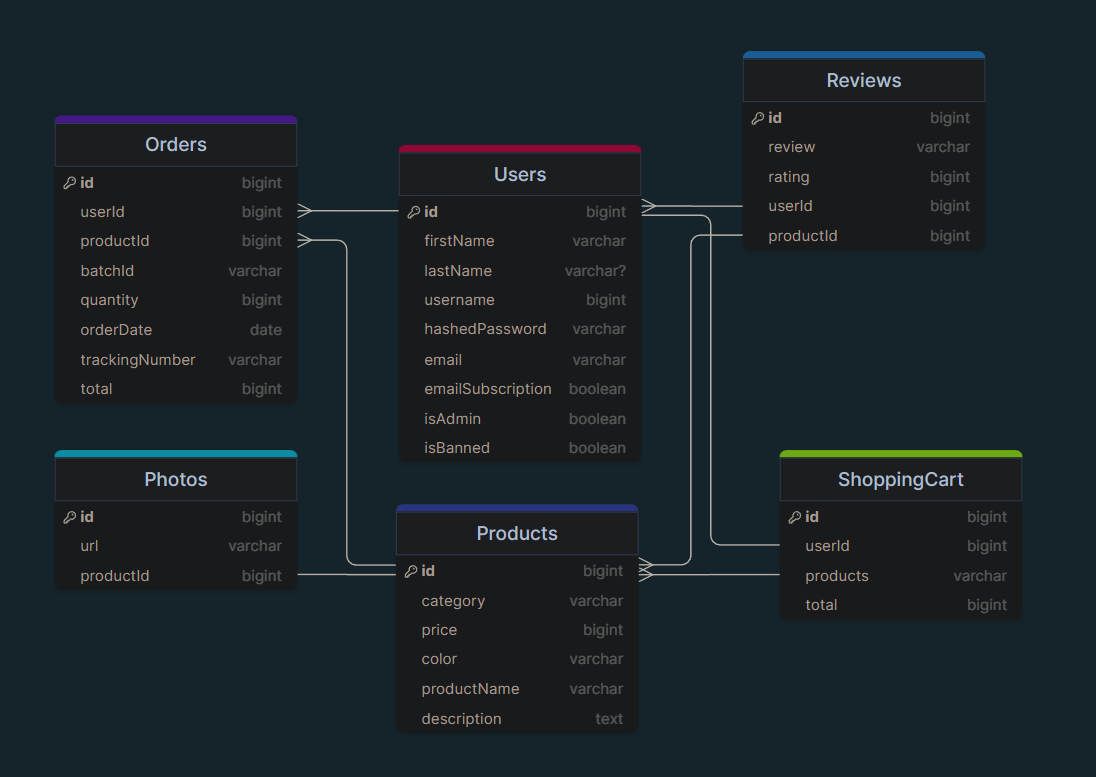This screenshot has width=1096, height=777.
Task: Select the userId field in ShoppingCart
Action: (x=901, y=546)
